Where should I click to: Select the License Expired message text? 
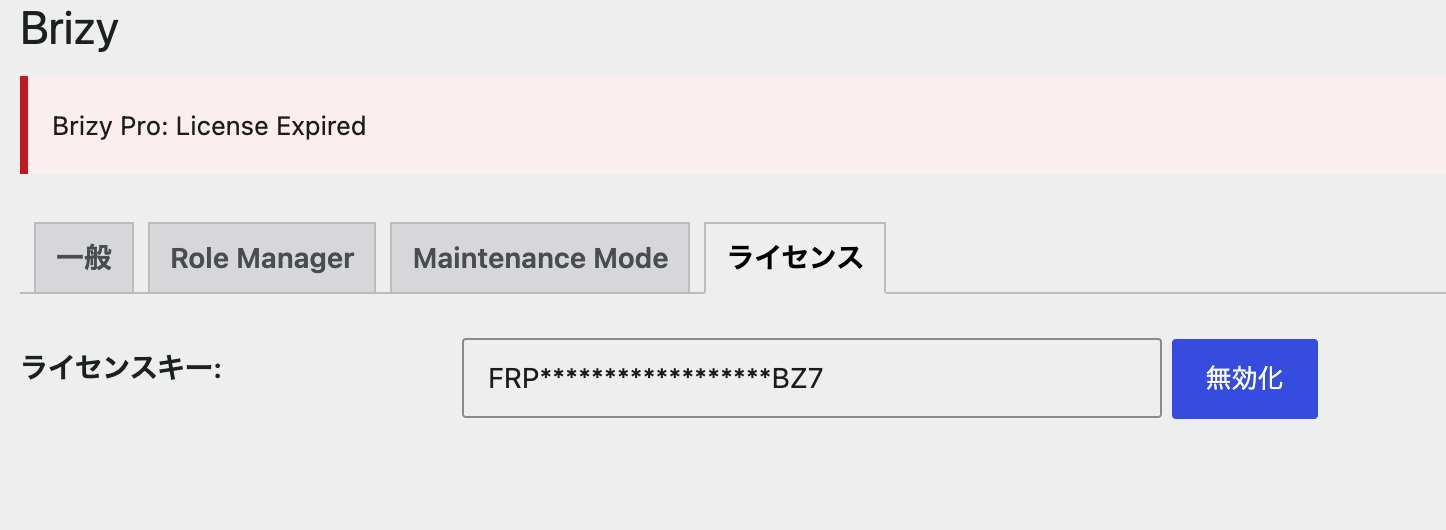(271, 127)
